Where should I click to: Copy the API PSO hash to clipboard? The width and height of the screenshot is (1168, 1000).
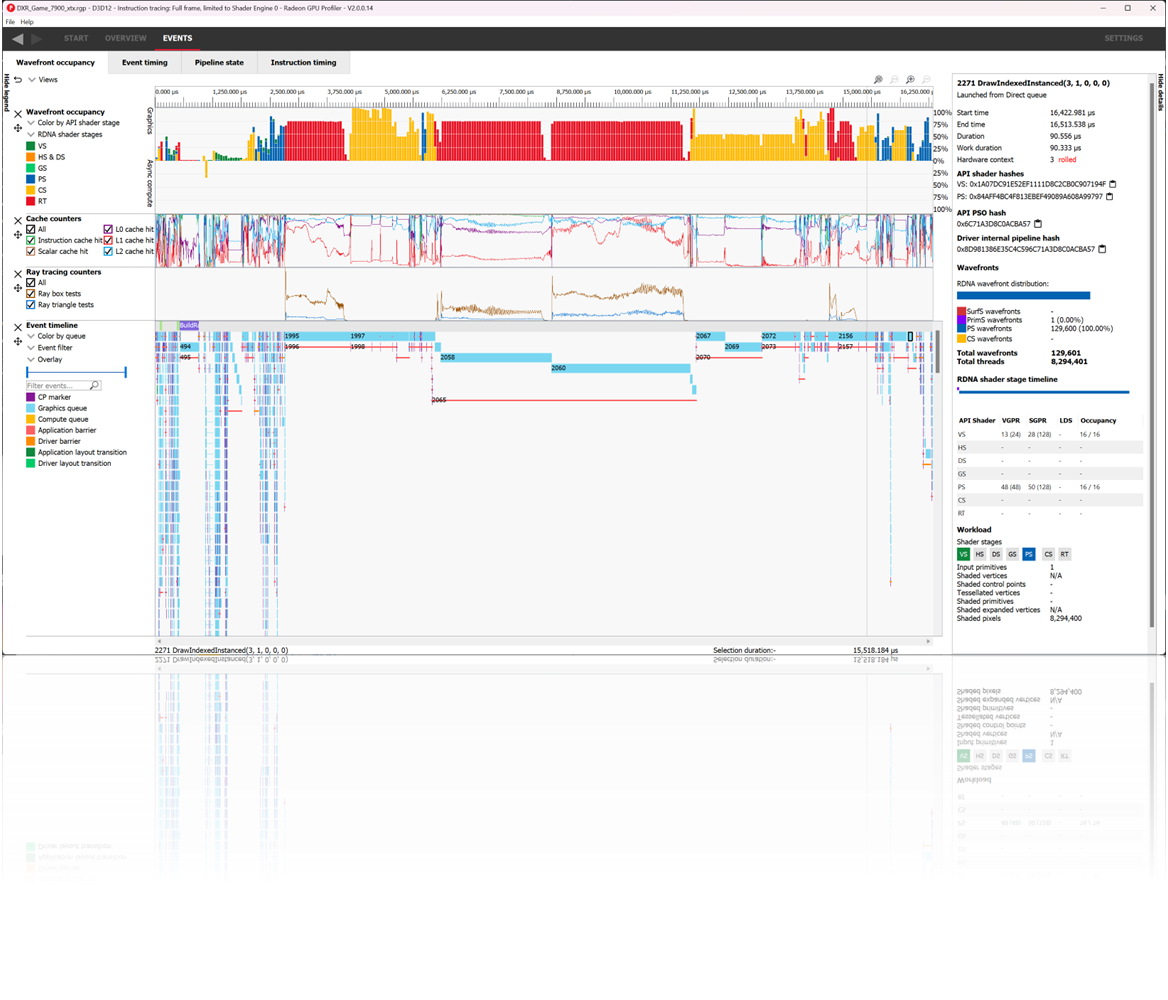click(1038, 223)
